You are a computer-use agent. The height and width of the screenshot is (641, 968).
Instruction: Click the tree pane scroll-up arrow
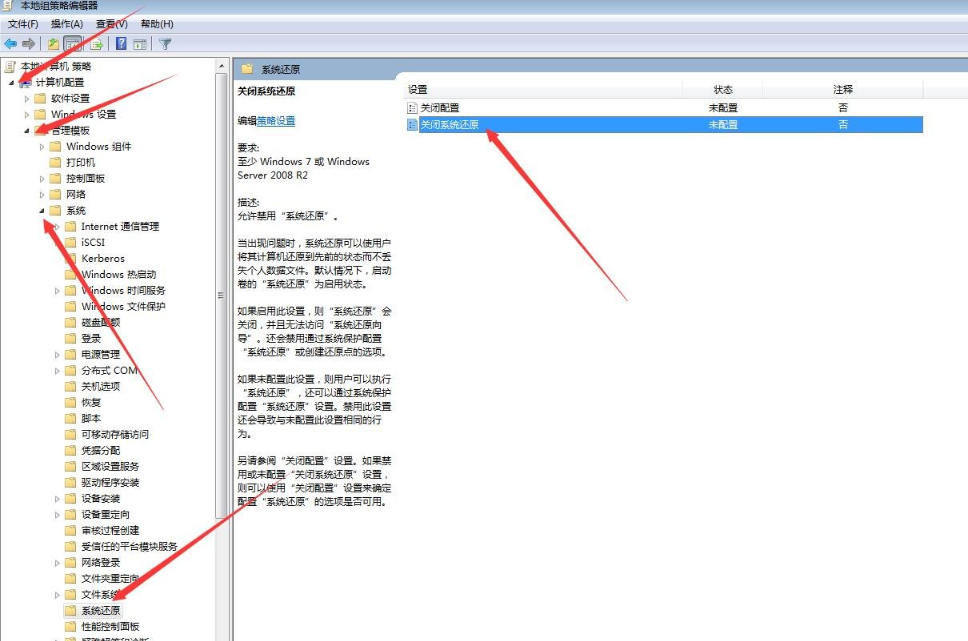[222, 65]
